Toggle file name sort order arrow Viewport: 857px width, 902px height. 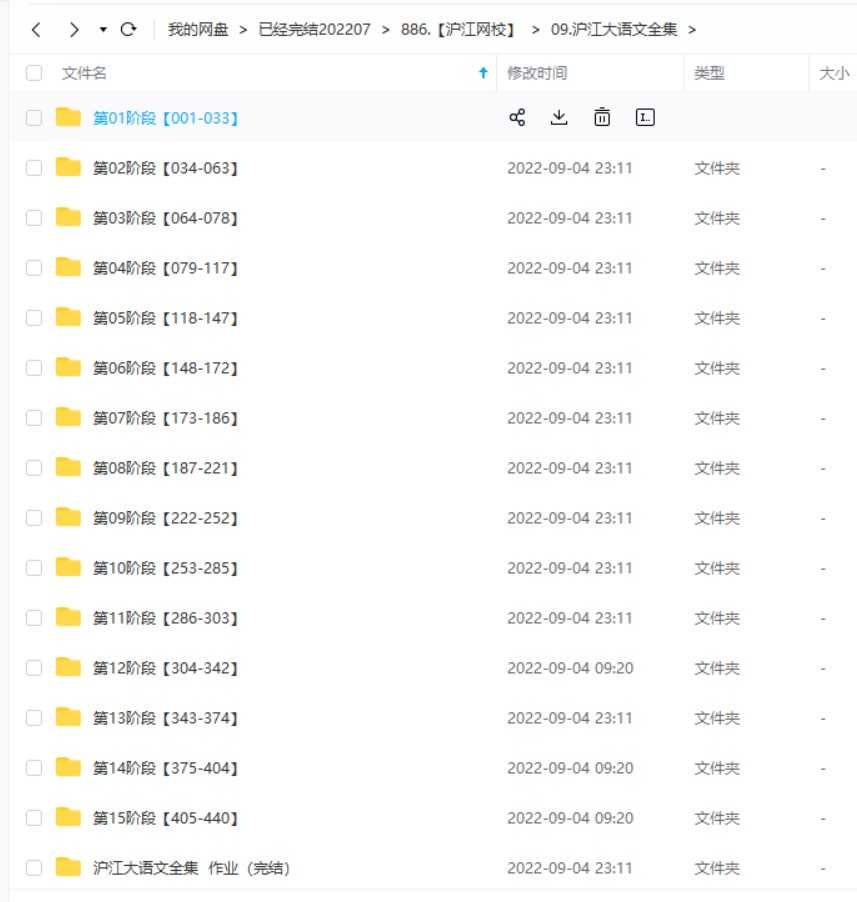[483, 73]
